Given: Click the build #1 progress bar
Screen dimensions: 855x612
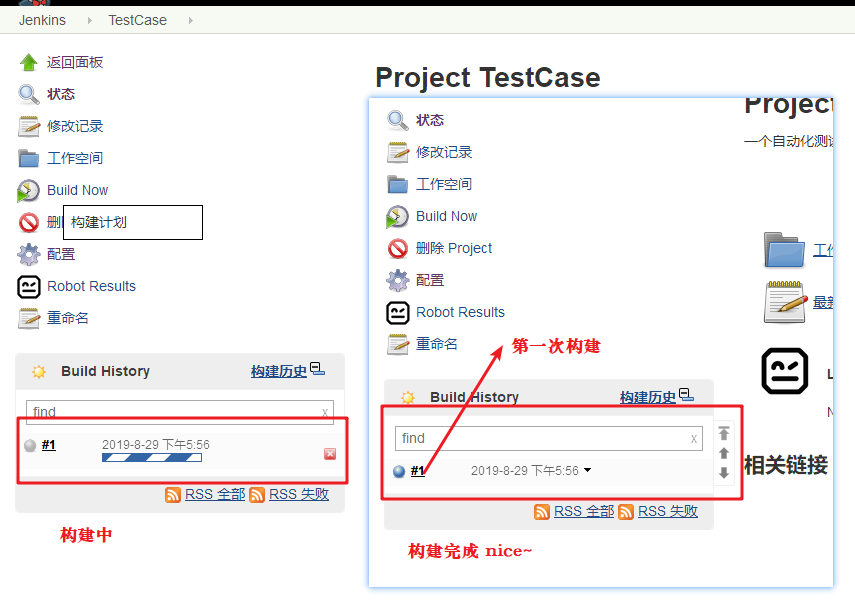Looking at the screenshot, I should (x=151, y=456).
